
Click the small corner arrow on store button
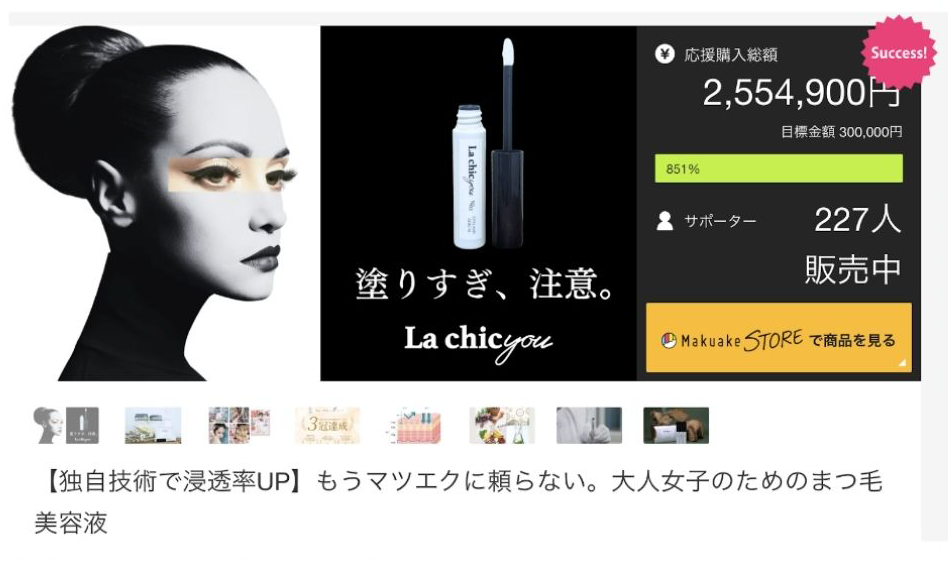point(903,363)
